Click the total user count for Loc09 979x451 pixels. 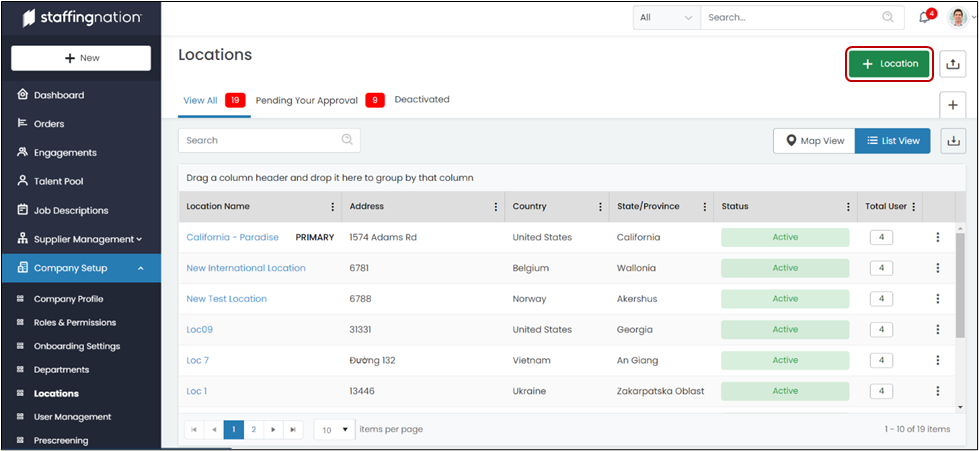pos(881,329)
